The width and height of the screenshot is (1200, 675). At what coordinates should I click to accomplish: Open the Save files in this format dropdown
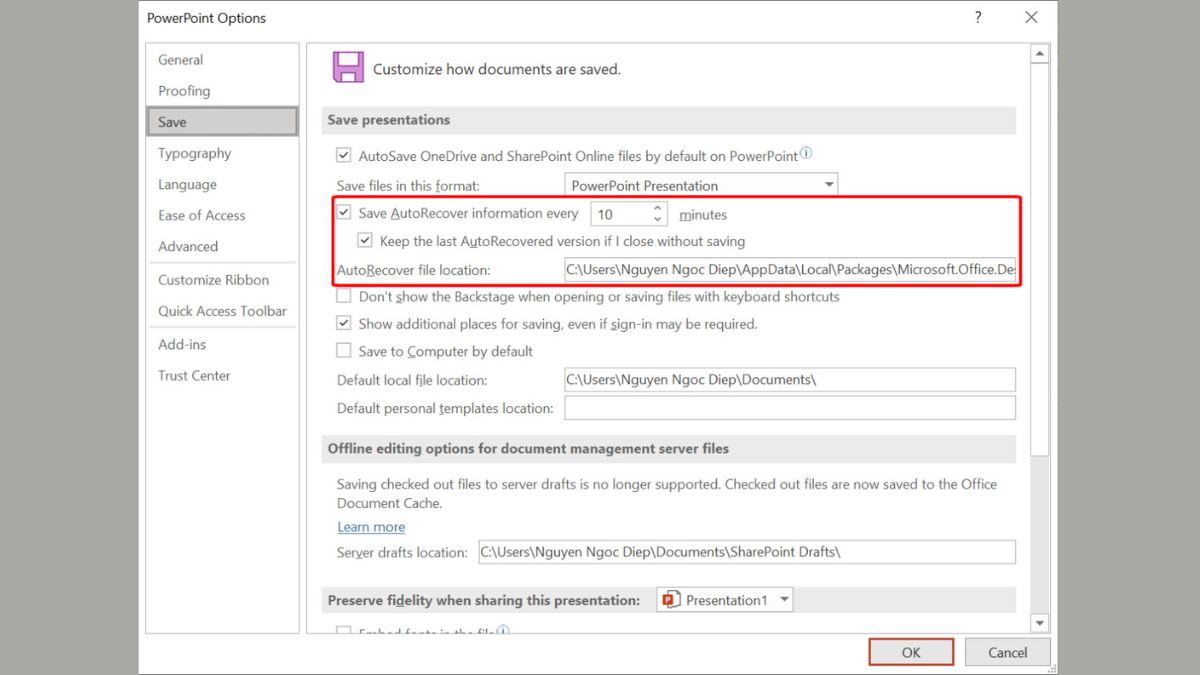(x=701, y=185)
